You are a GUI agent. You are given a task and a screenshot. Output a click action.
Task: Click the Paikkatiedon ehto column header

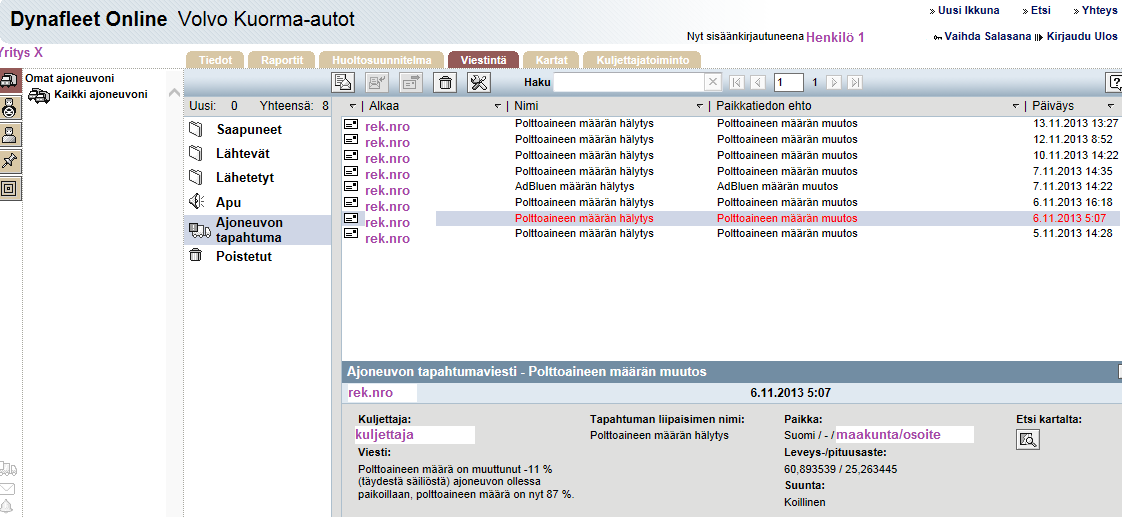(x=764, y=106)
